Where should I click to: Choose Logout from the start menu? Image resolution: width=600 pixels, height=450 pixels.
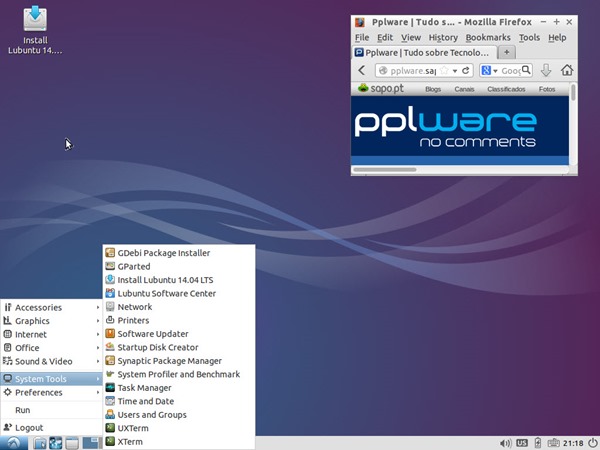click(x=52, y=428)
